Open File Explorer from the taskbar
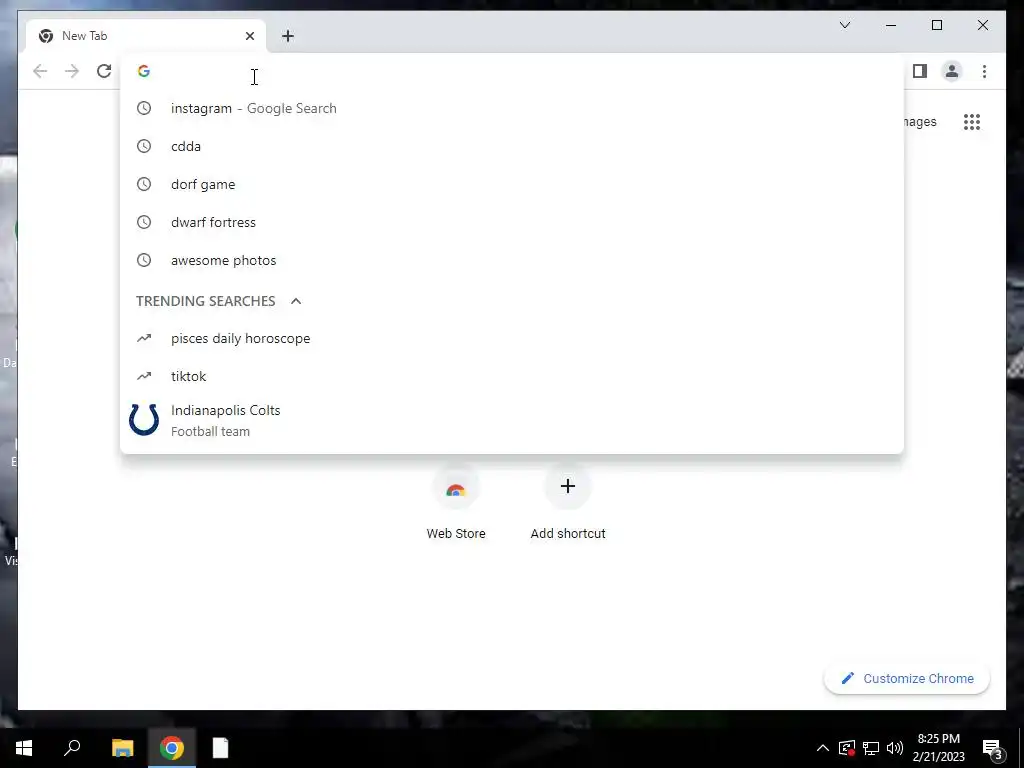Viewport: 1024px width, 768px height. [122, 748]
